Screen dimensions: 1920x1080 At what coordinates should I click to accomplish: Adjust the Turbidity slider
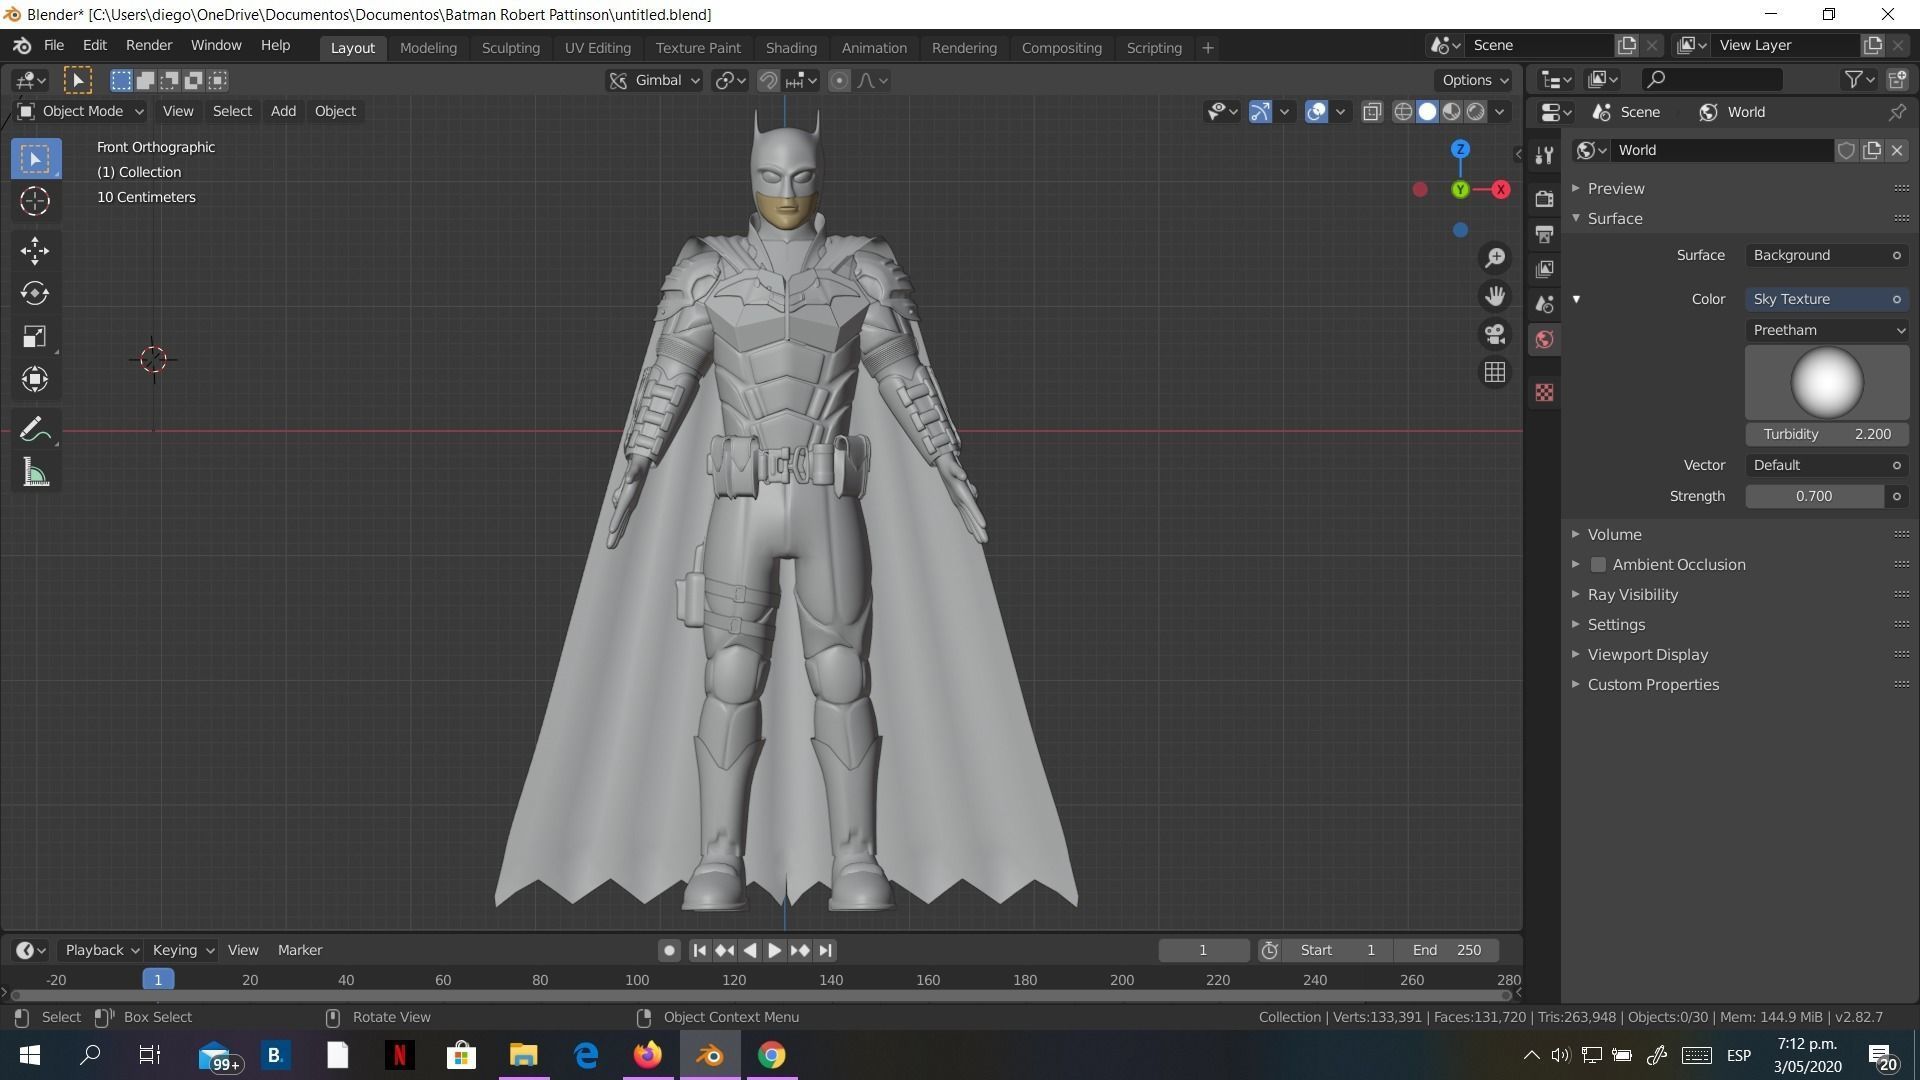(1827, 434)
